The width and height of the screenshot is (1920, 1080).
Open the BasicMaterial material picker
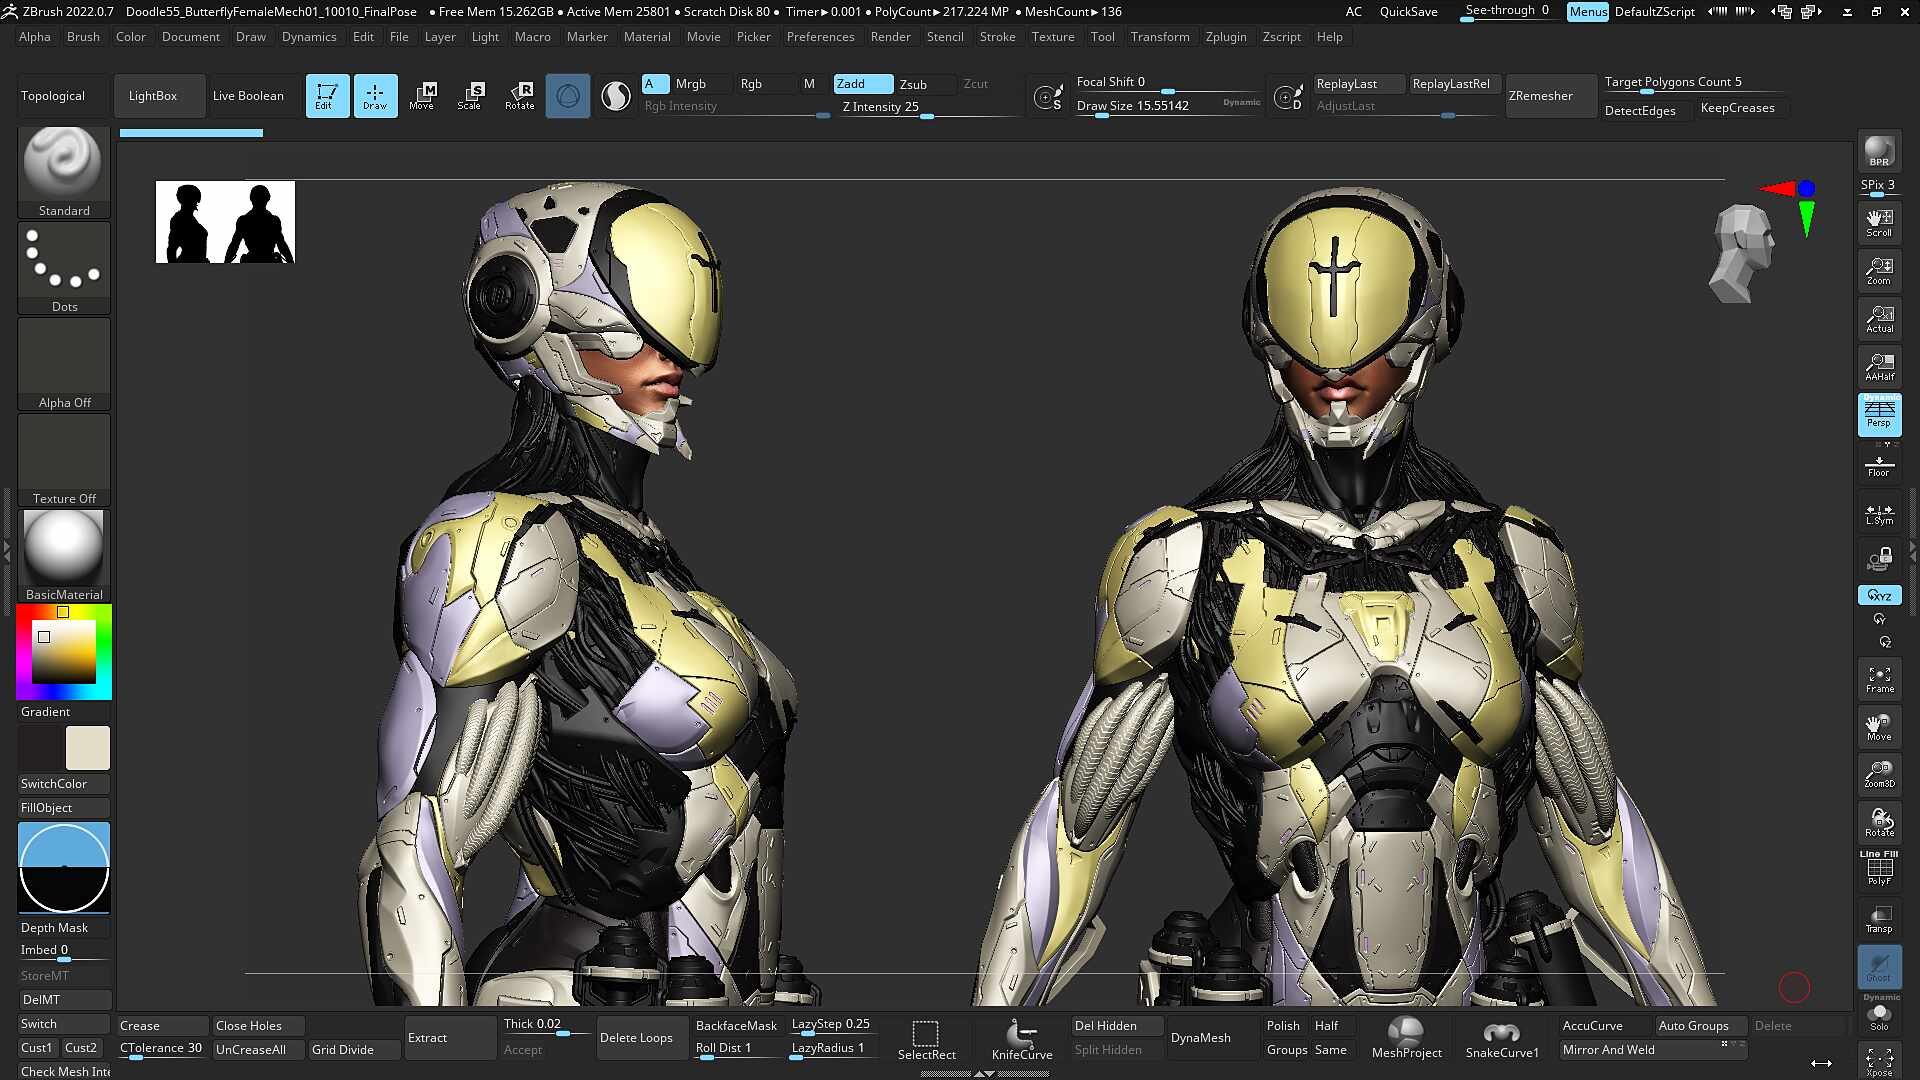coord(64,556)
